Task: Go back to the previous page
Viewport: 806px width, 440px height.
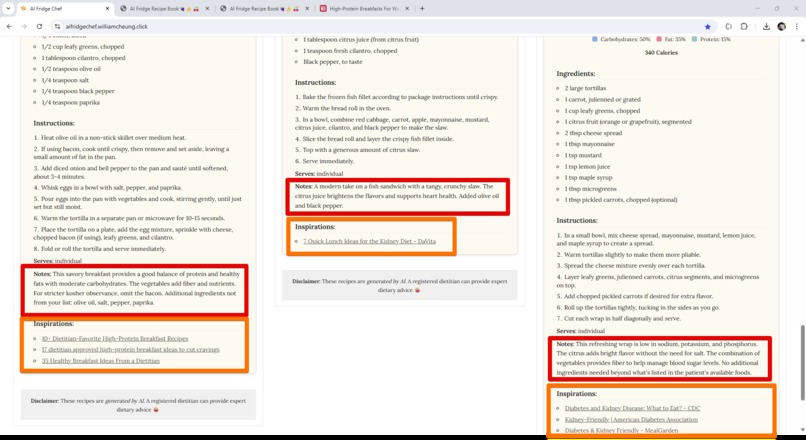Action: (9, 27)
